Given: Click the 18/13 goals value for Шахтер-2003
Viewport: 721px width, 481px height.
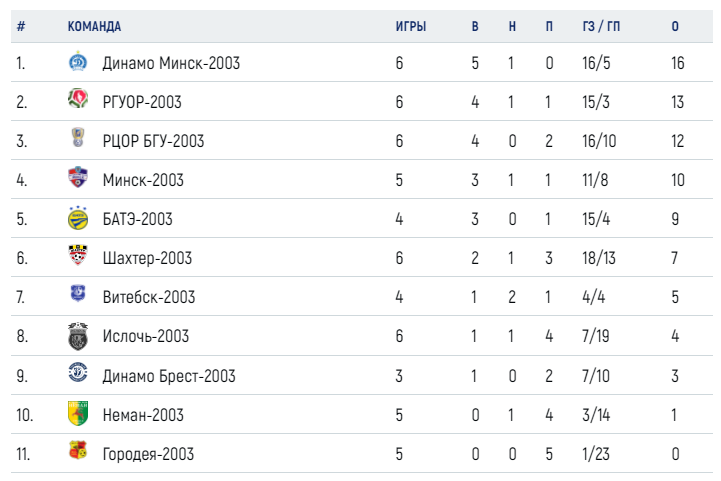Looking at the screenshot, I should click(599, 258).
